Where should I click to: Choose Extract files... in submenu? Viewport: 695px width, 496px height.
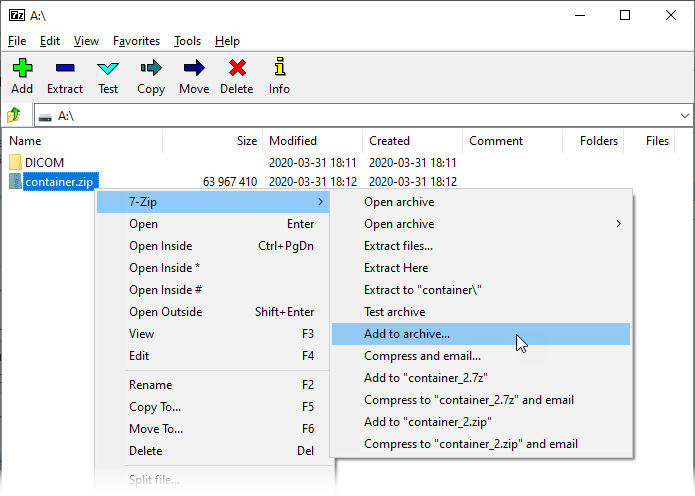[x=481, y=246]
